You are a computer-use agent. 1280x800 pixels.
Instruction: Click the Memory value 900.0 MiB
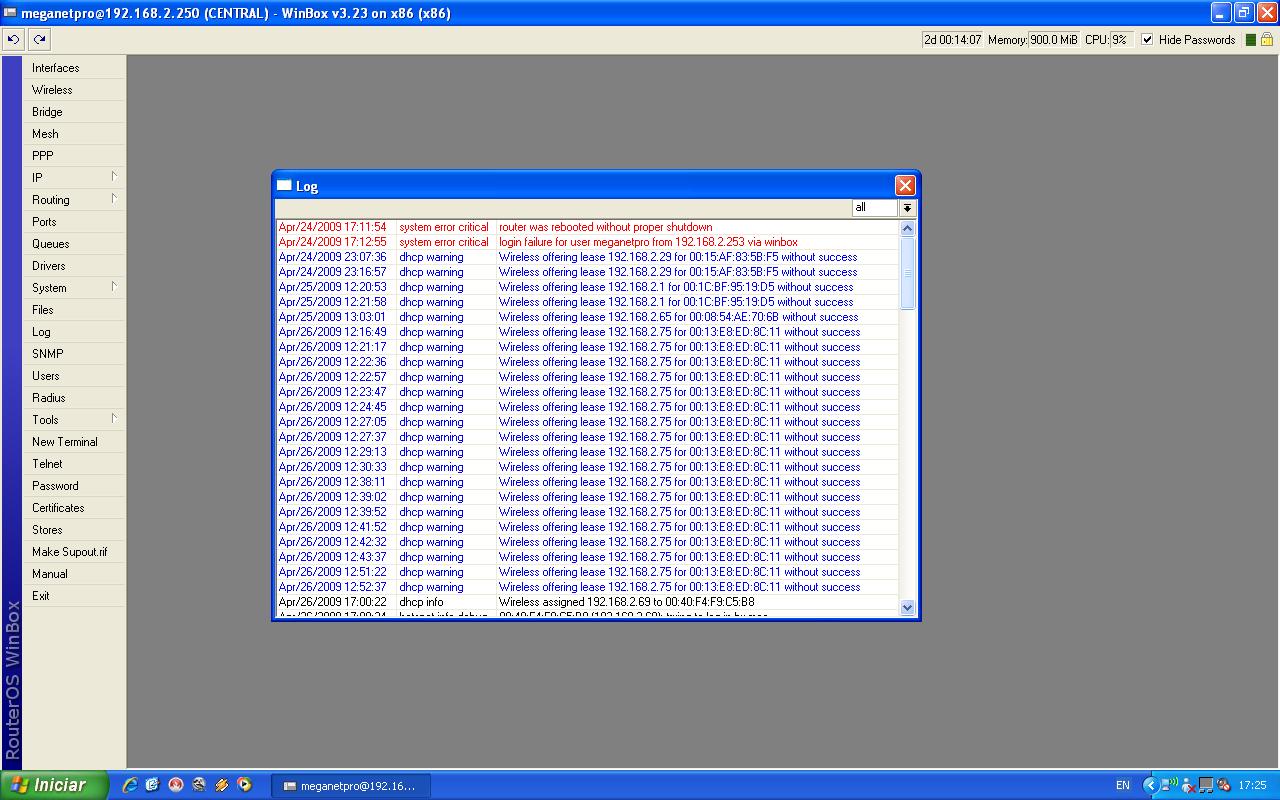click(x=1054, y=40)
